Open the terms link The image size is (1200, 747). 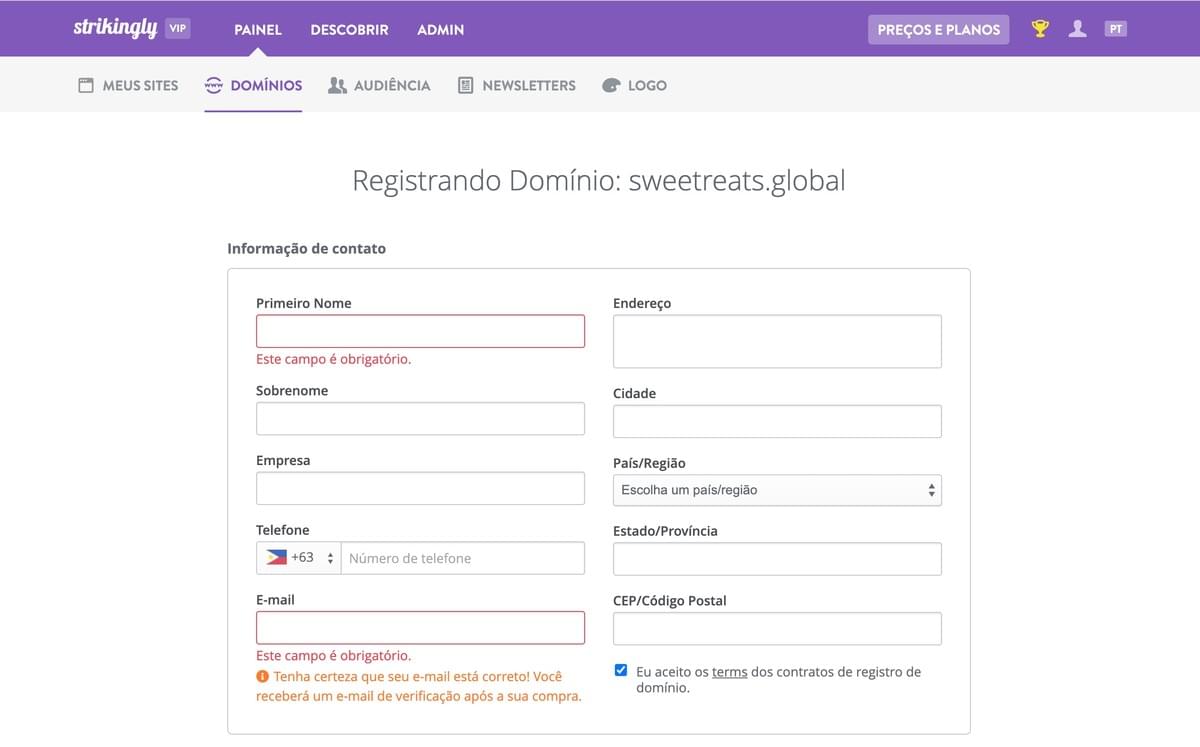[x=729, y=672]
